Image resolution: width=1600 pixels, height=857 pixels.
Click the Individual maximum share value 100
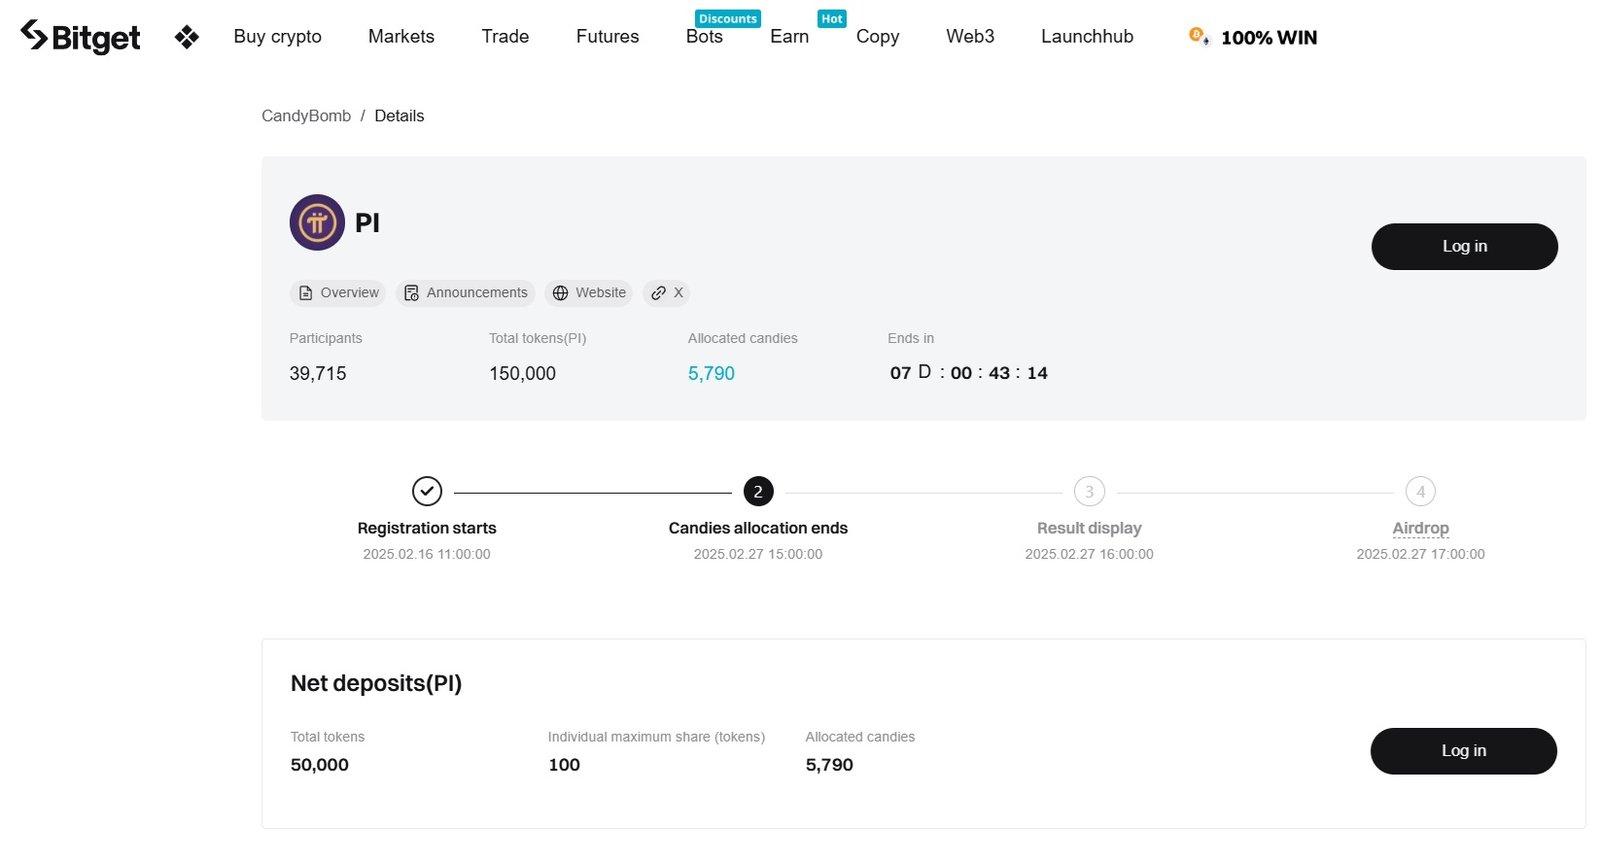564,765
